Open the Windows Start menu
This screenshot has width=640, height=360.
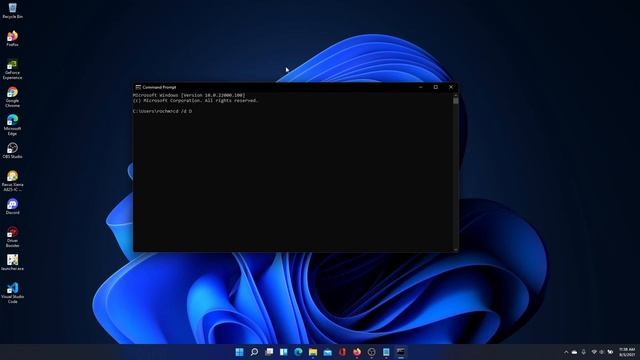240,352
